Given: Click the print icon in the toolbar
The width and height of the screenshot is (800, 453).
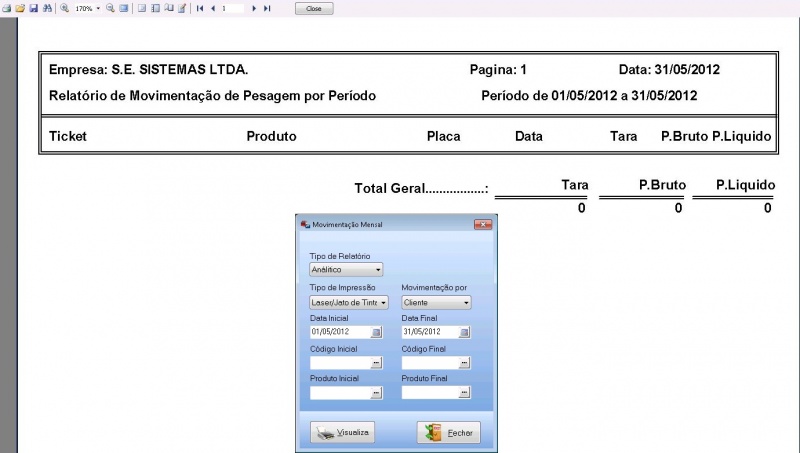Looking at the screenshot, I should (6, 8).
